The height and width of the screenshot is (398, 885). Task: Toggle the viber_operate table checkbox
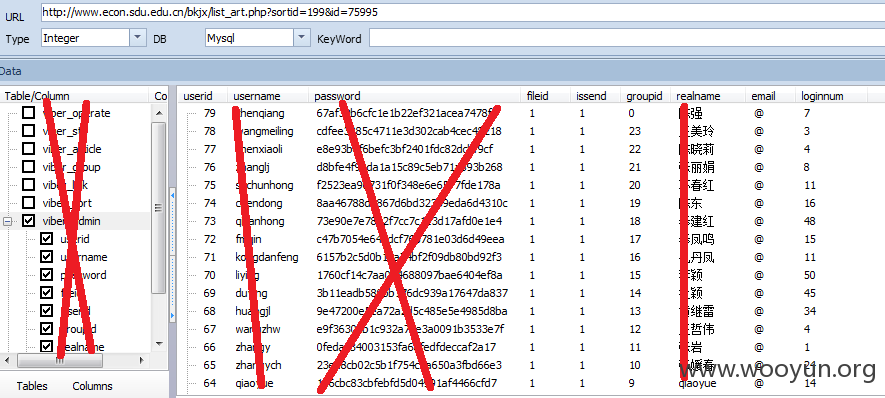click(28, 113)
